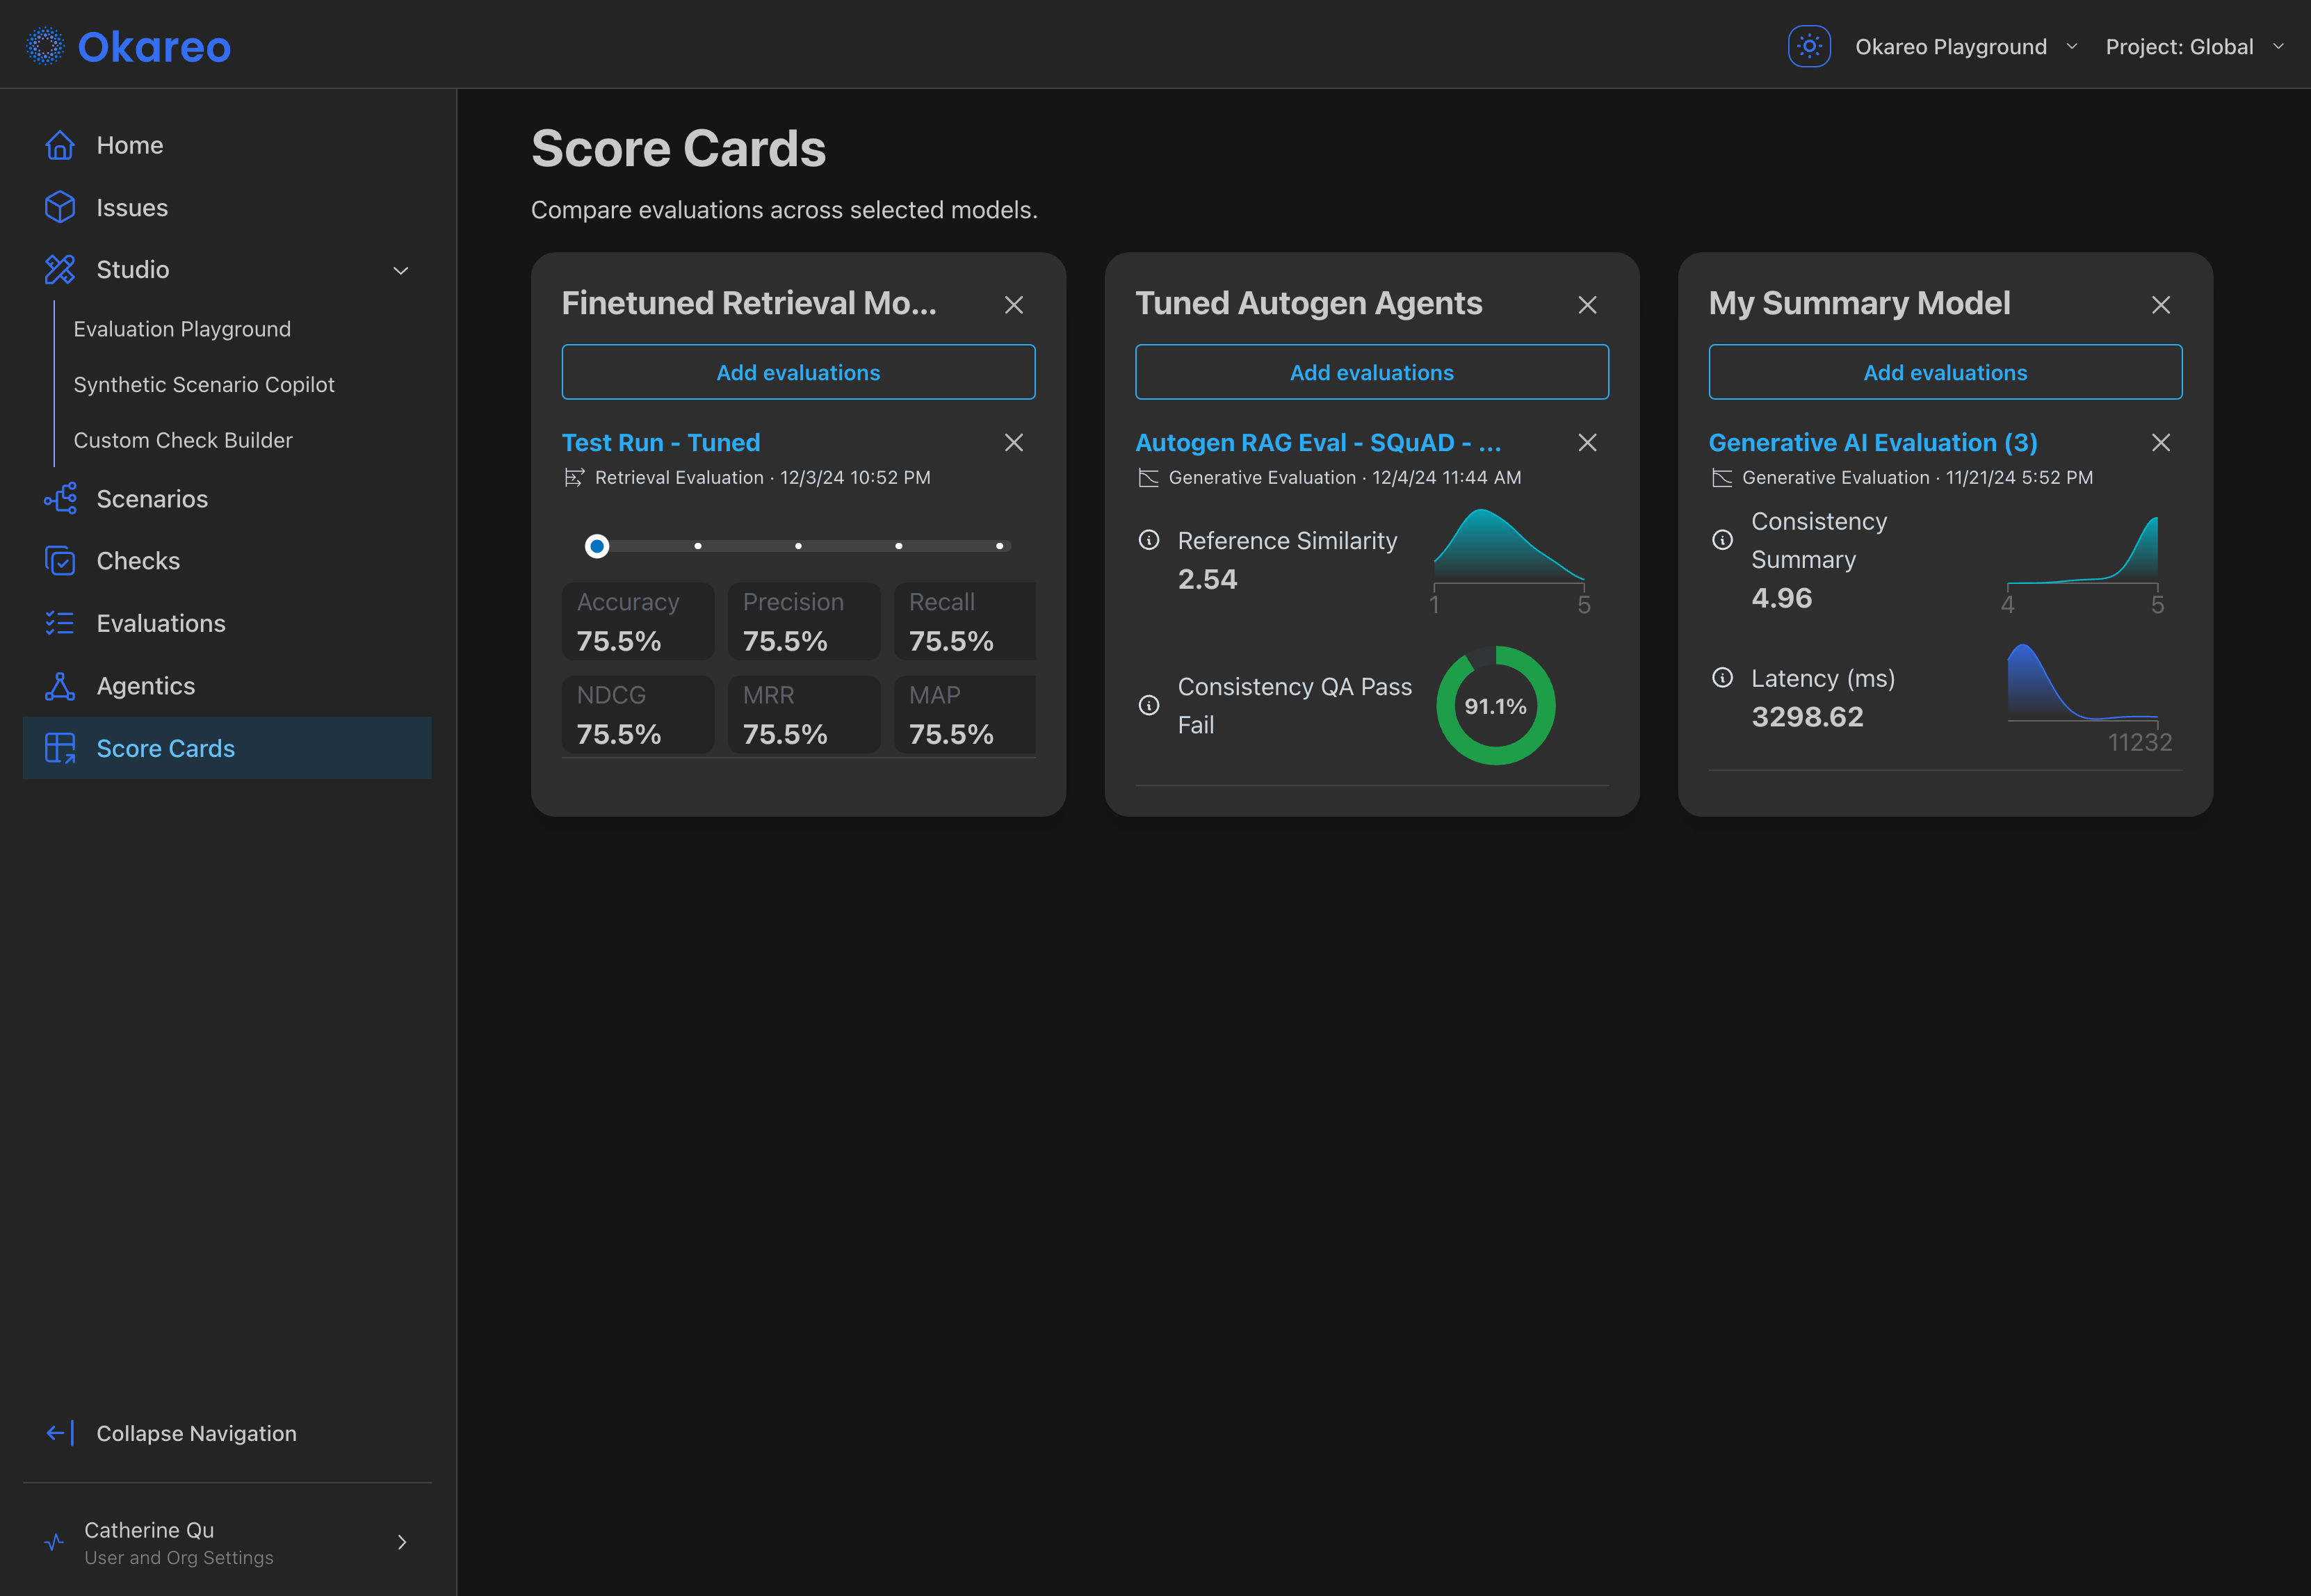Add evaluations to Tuned Autogen Agents
2311x1596 pixels.
coord(1371,372)
